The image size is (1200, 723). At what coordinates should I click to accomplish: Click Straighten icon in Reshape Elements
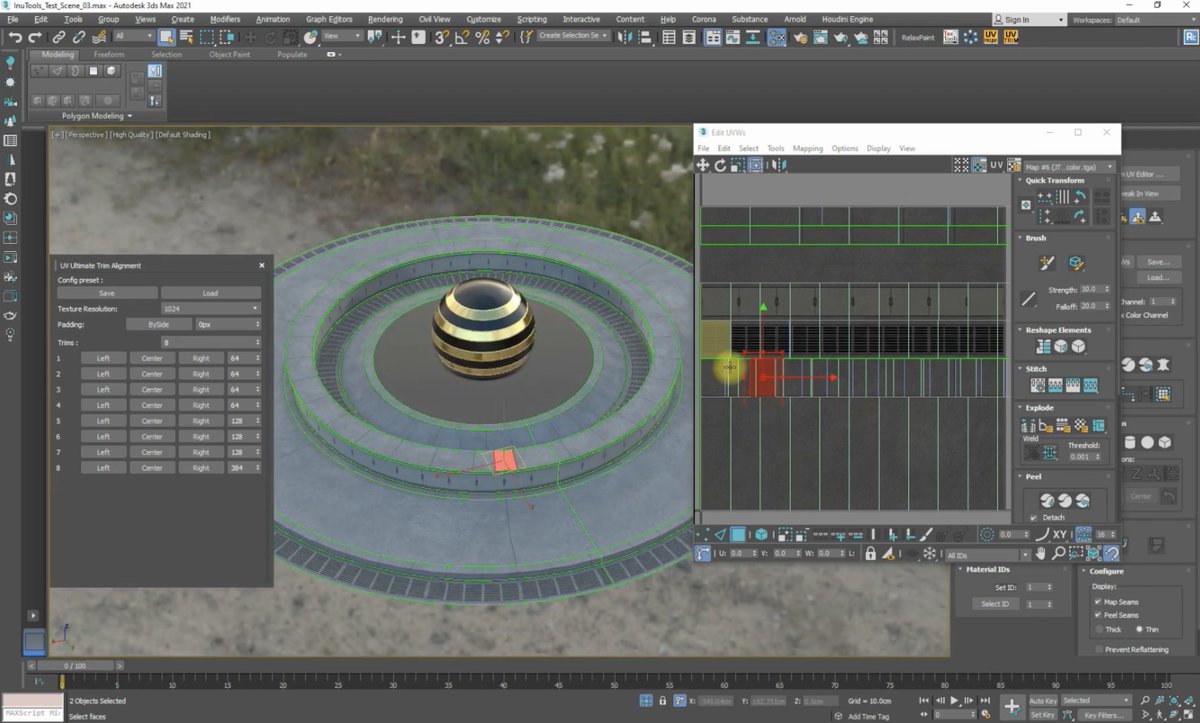(1044, 346)
